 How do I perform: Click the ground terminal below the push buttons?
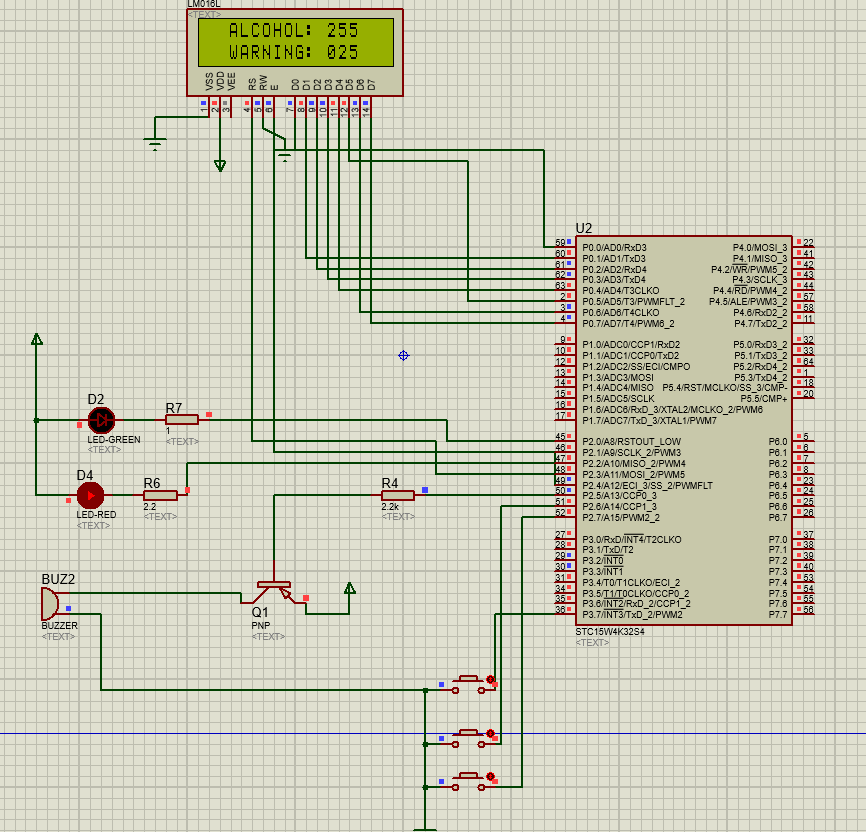(x=425, y=829)
